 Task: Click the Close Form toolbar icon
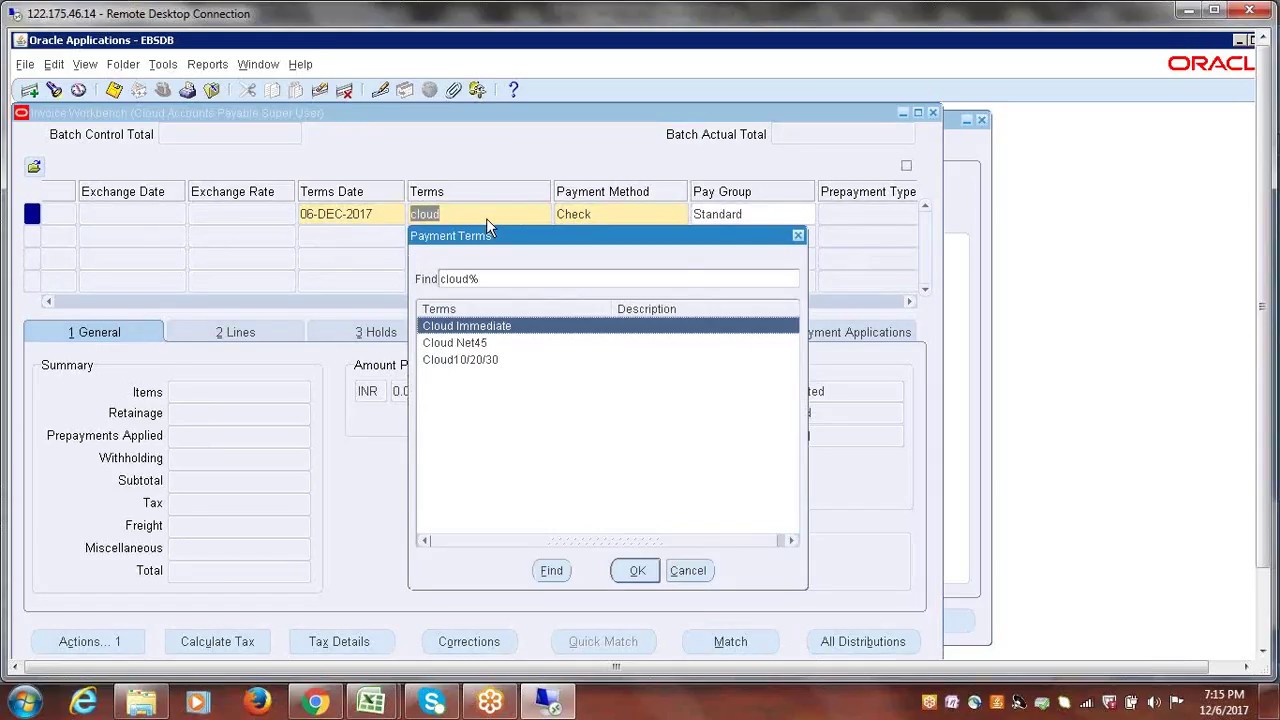pos(212,90)
